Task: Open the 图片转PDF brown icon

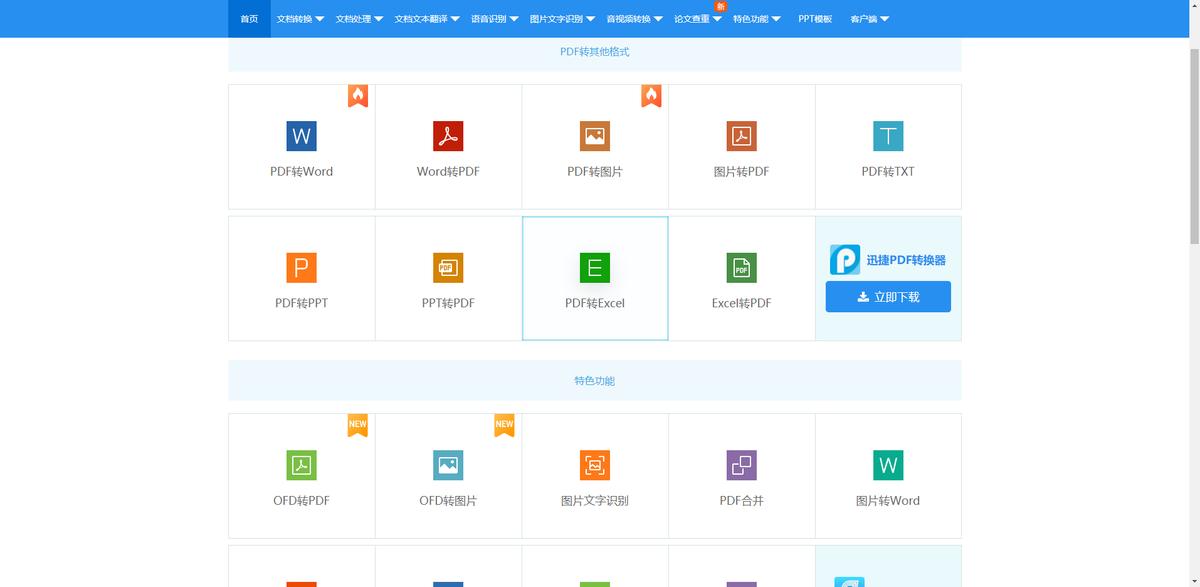Action: (x=741, y=136)
